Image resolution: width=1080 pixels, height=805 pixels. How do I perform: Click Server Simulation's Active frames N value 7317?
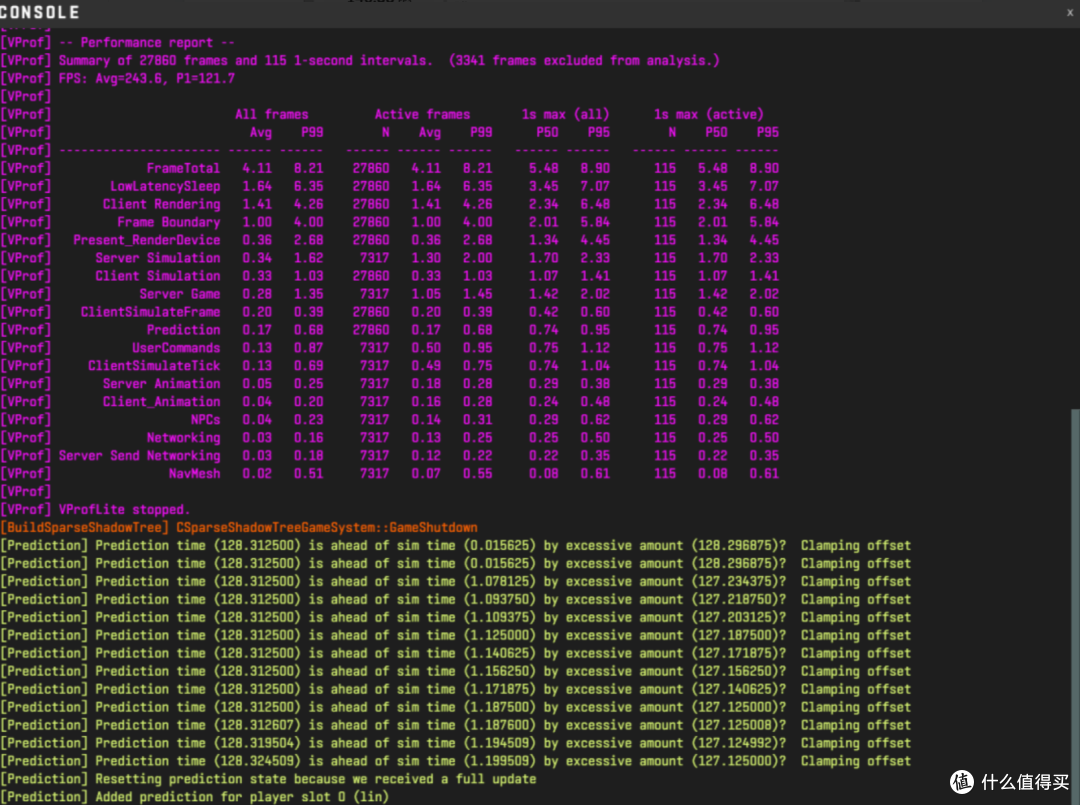(374, 258)
